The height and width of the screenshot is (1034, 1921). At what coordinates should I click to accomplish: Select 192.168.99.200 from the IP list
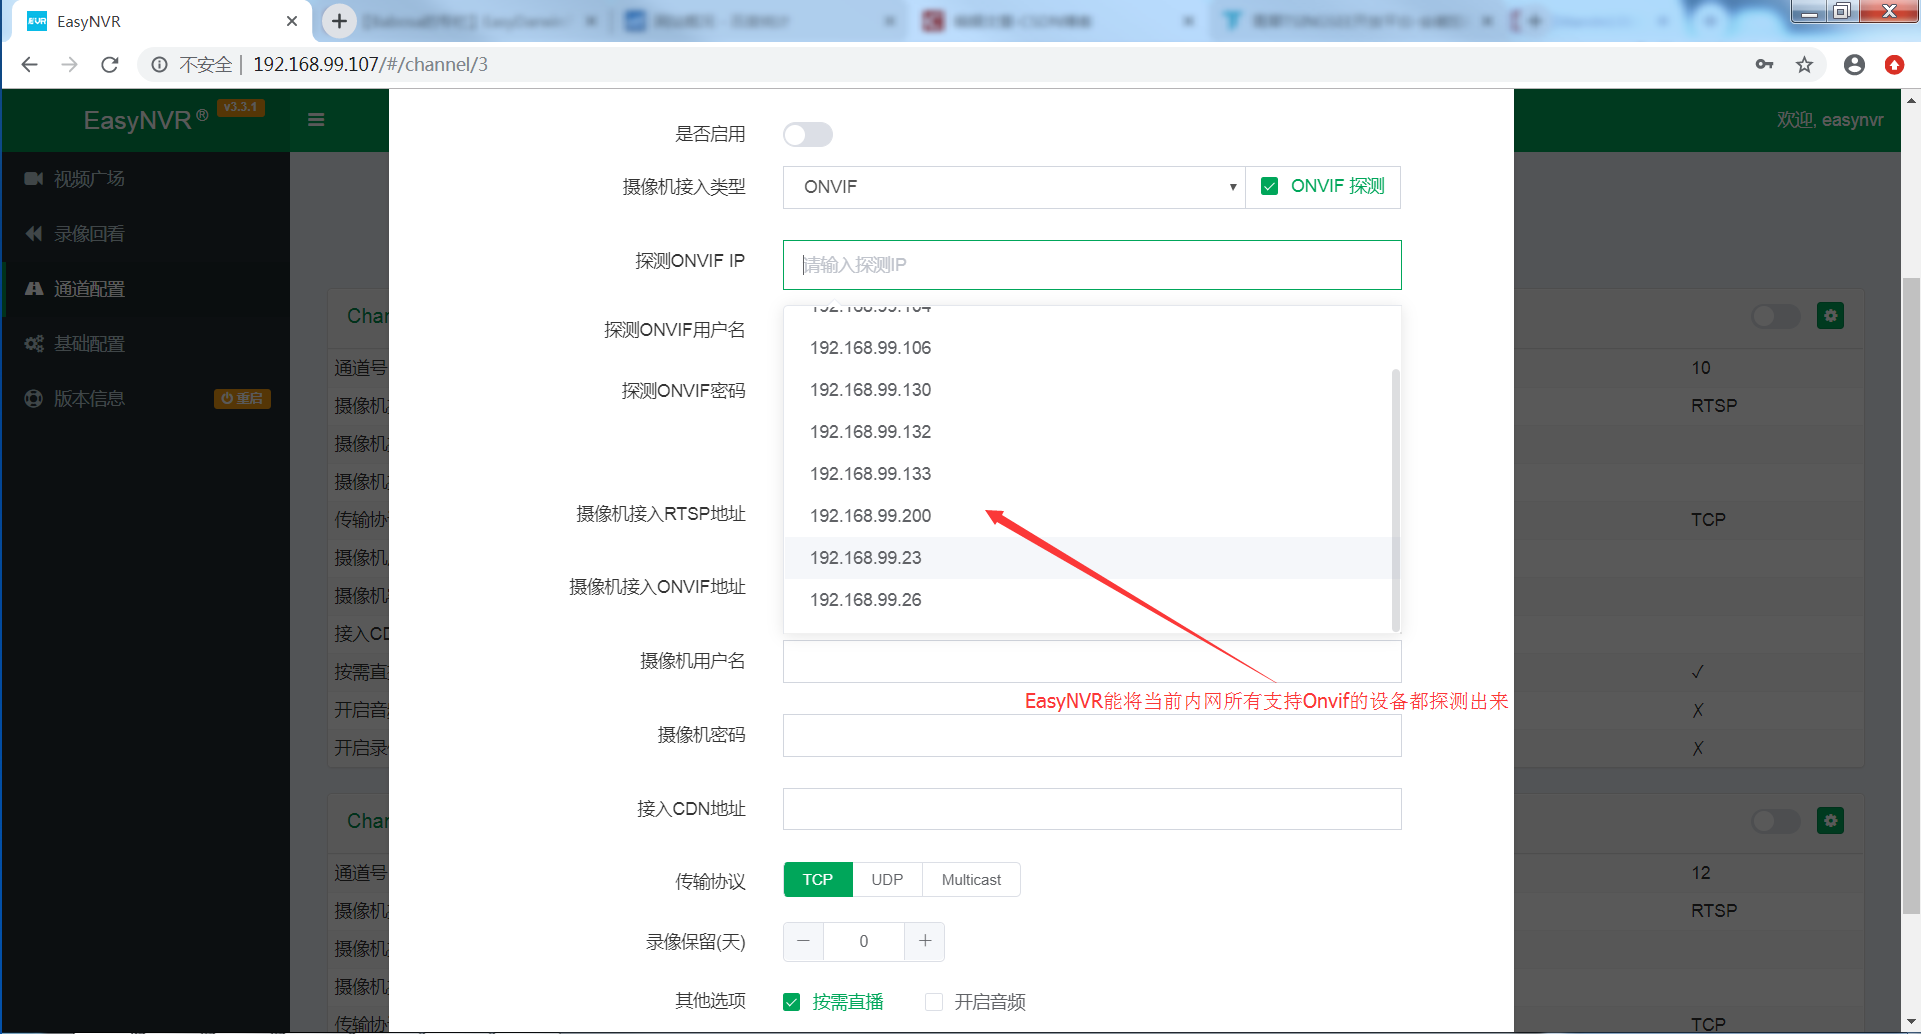click(1088, 516)
